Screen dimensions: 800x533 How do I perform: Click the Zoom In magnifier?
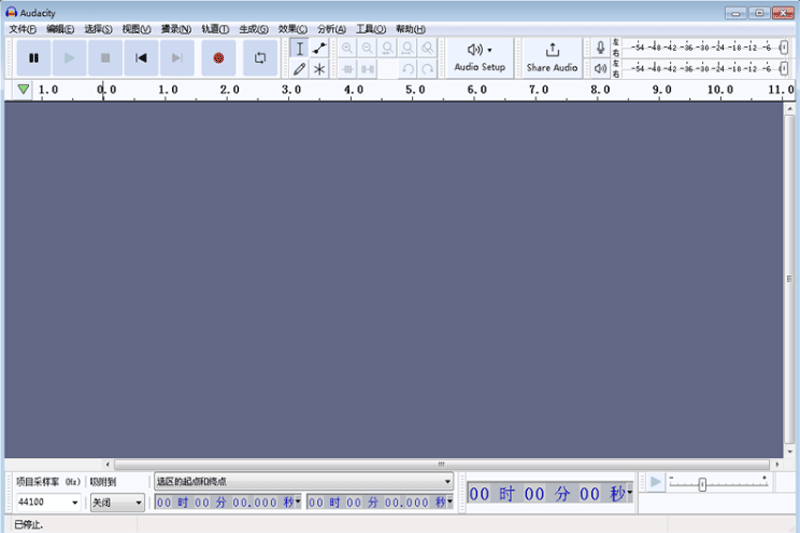tap(347, 48)
